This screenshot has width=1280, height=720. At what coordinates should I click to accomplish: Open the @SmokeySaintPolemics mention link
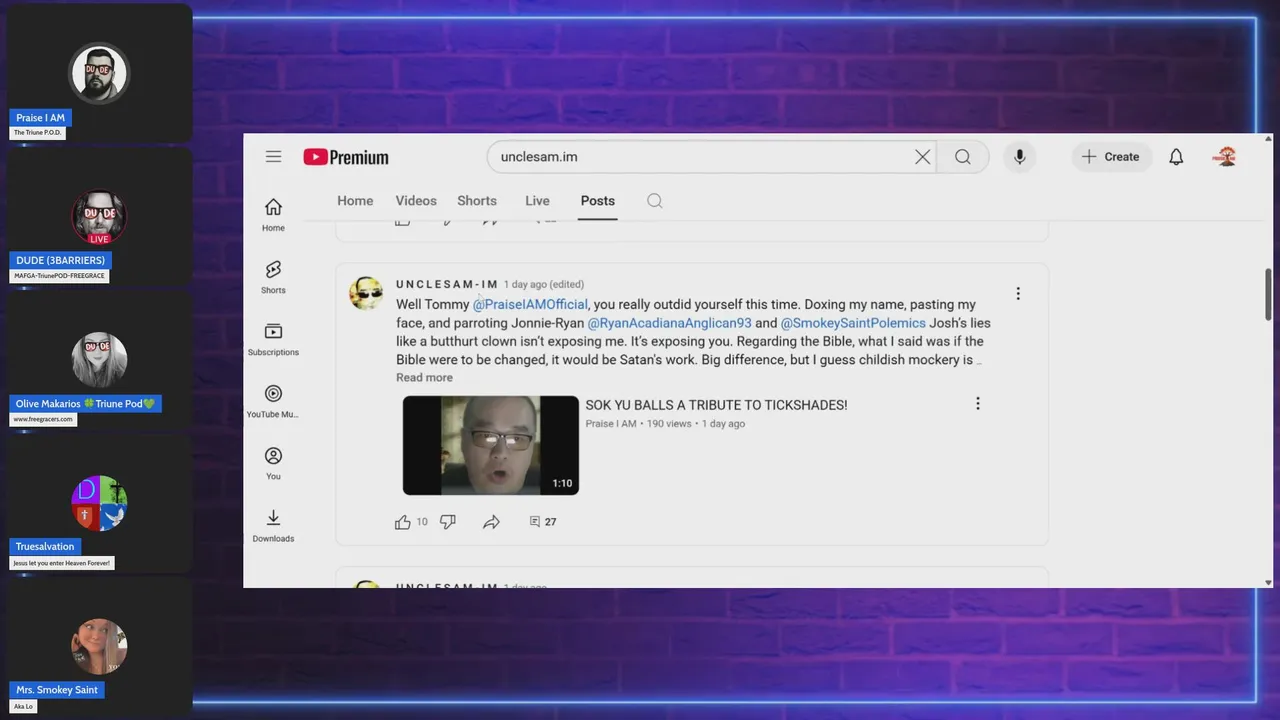[853, 323]
